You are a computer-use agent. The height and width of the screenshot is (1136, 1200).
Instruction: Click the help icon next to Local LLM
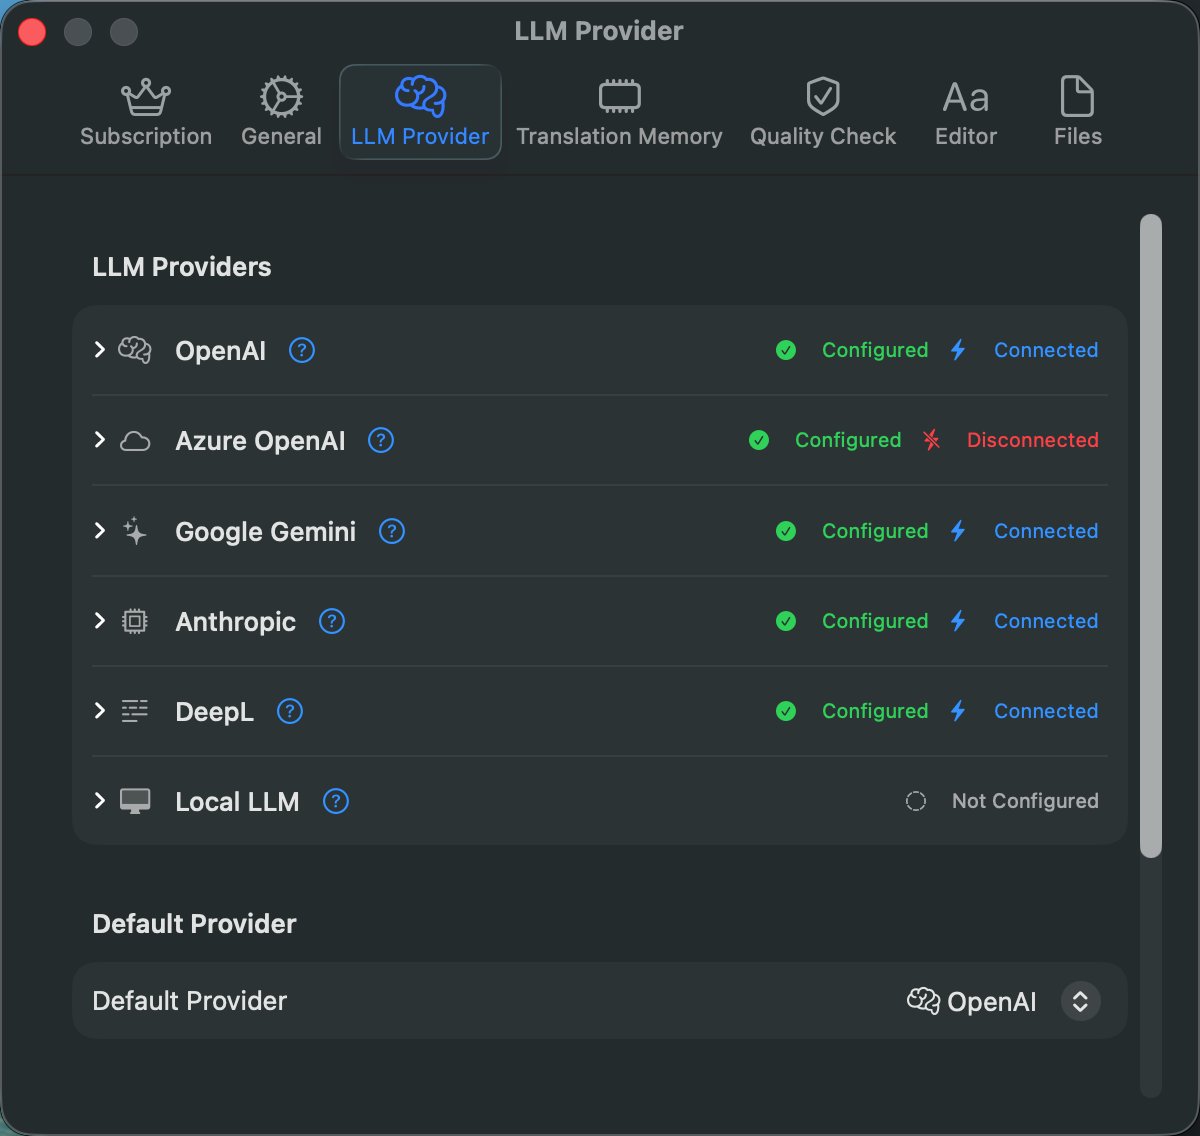point(336,801)
